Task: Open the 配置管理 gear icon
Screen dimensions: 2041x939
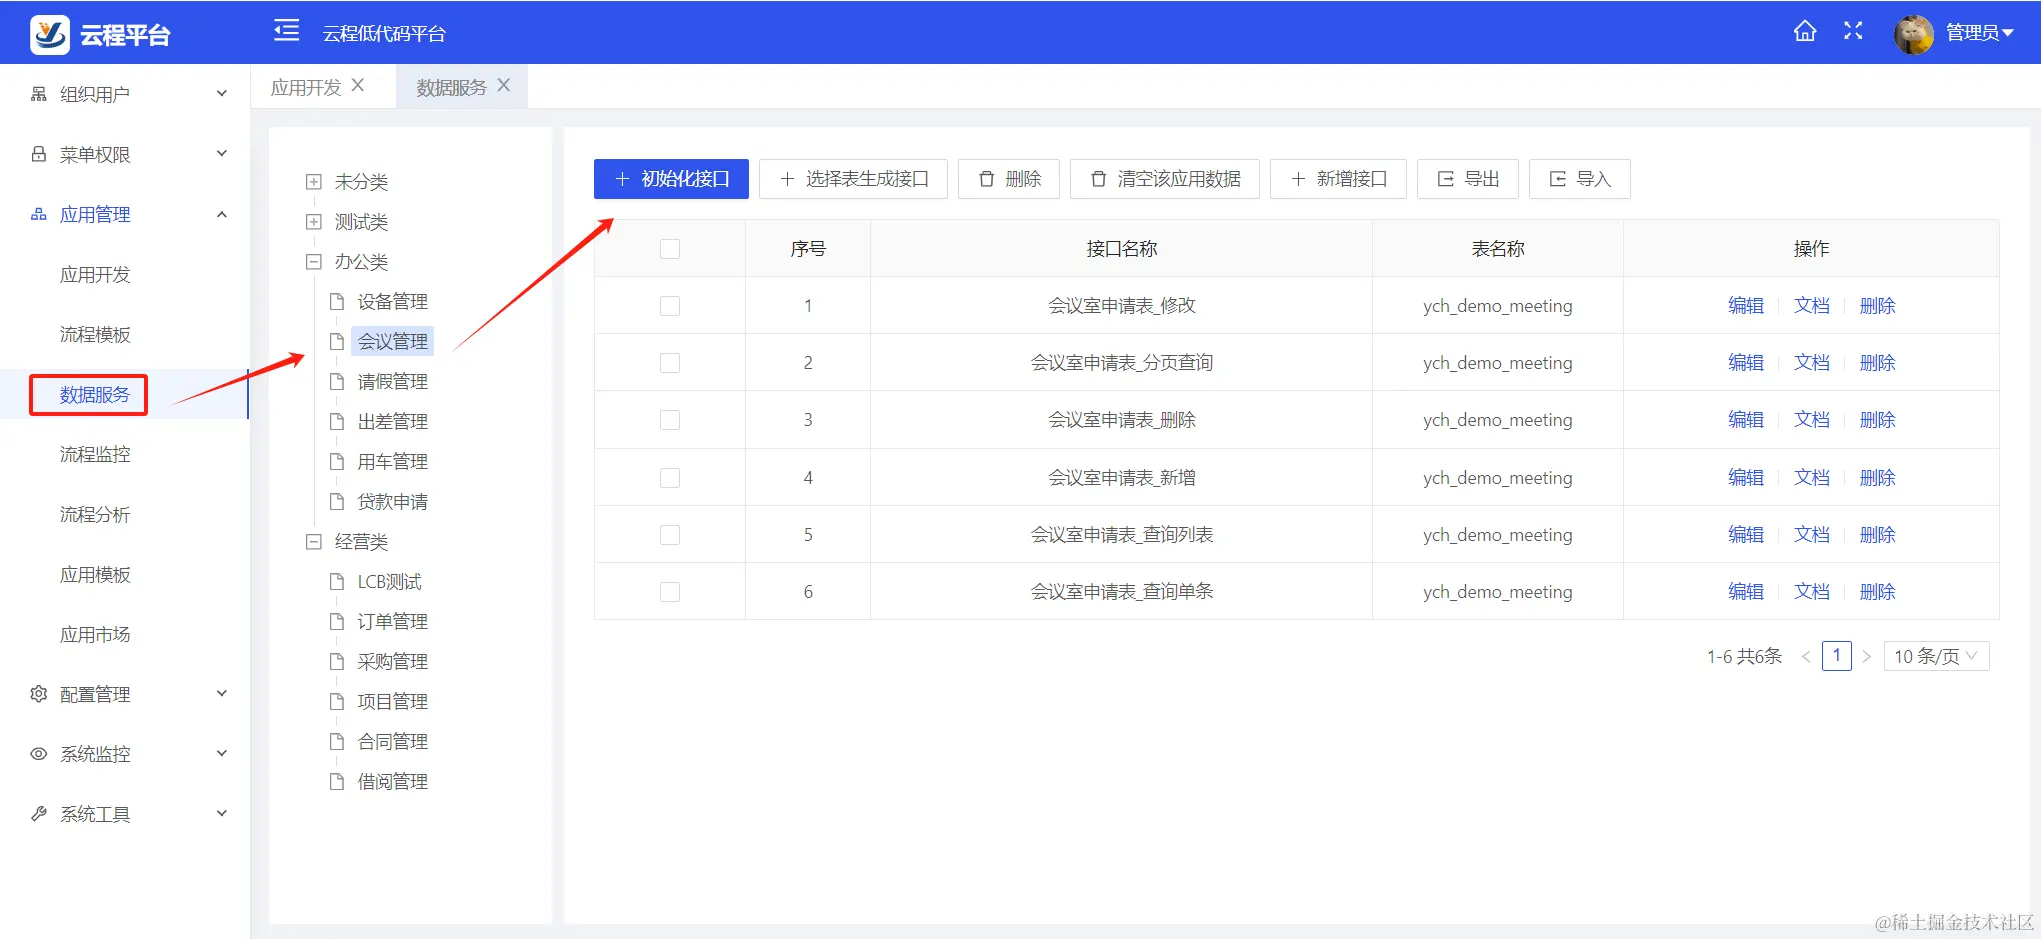Action: [37, 693]
